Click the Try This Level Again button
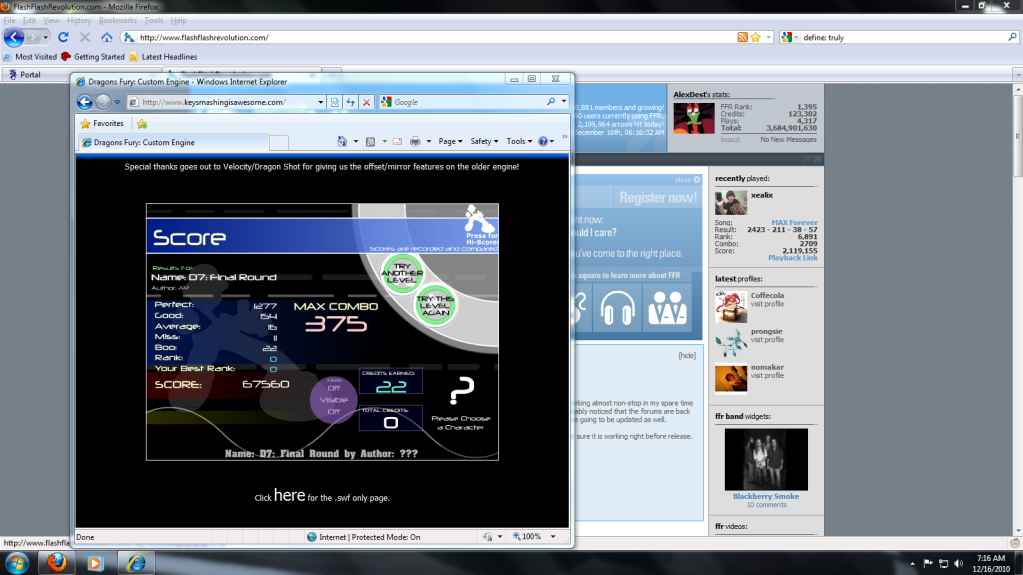The width and height of the screenshot is (1023, 575). coord(435,305)
